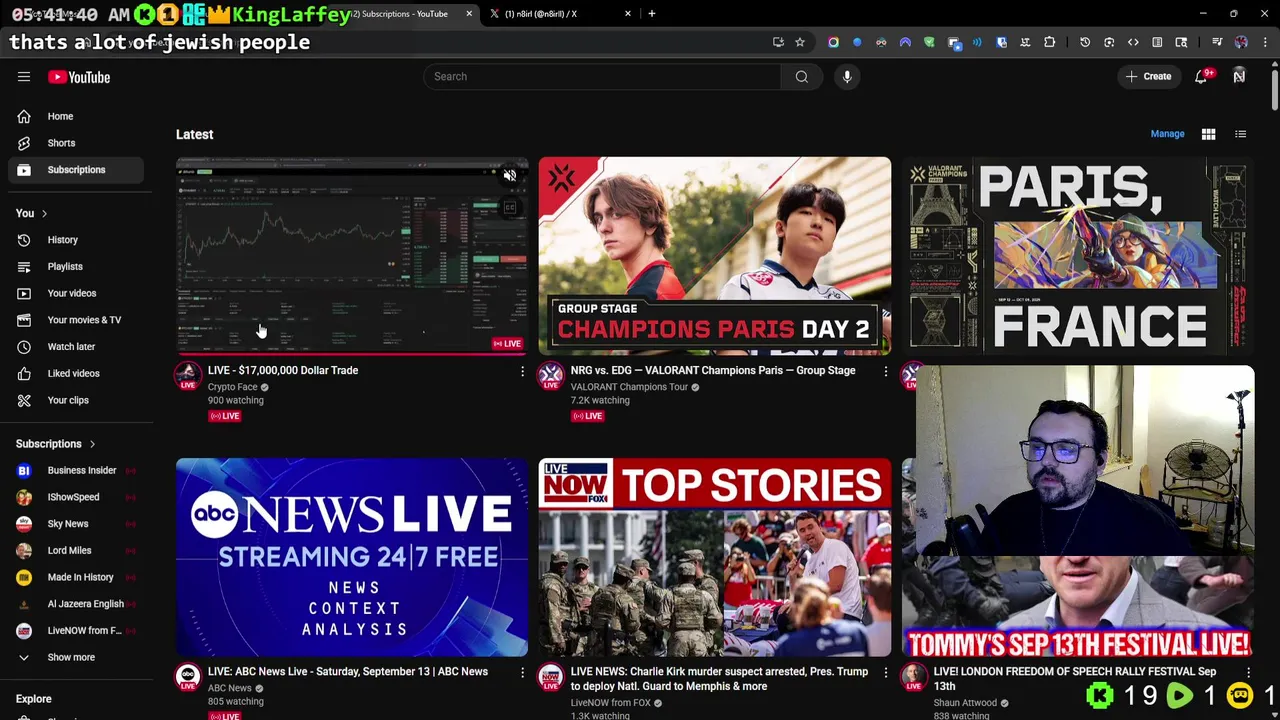Click the 'Crypto Face' channel name

pos(233,387)
